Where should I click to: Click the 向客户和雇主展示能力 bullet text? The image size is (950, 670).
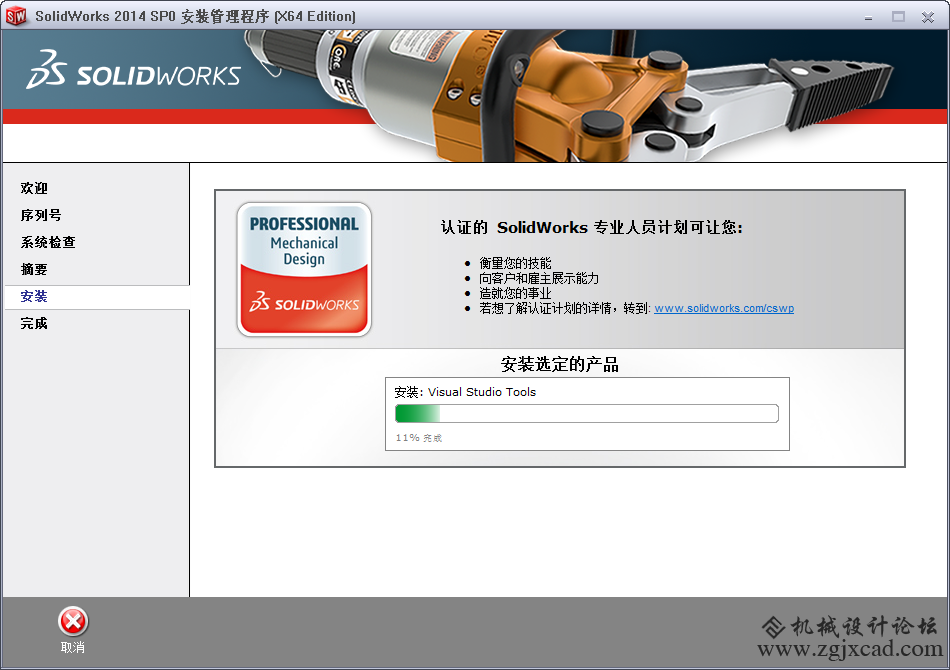(x=539, y=278)
